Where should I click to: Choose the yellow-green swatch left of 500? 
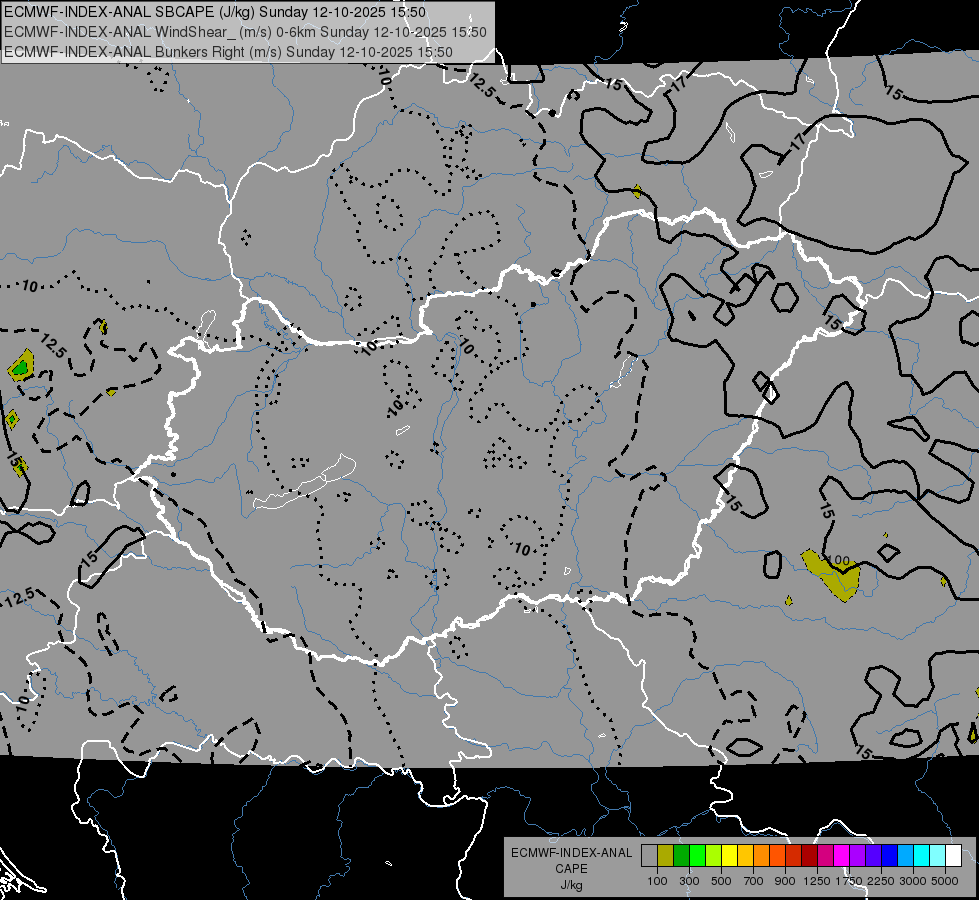click(714, 856)
